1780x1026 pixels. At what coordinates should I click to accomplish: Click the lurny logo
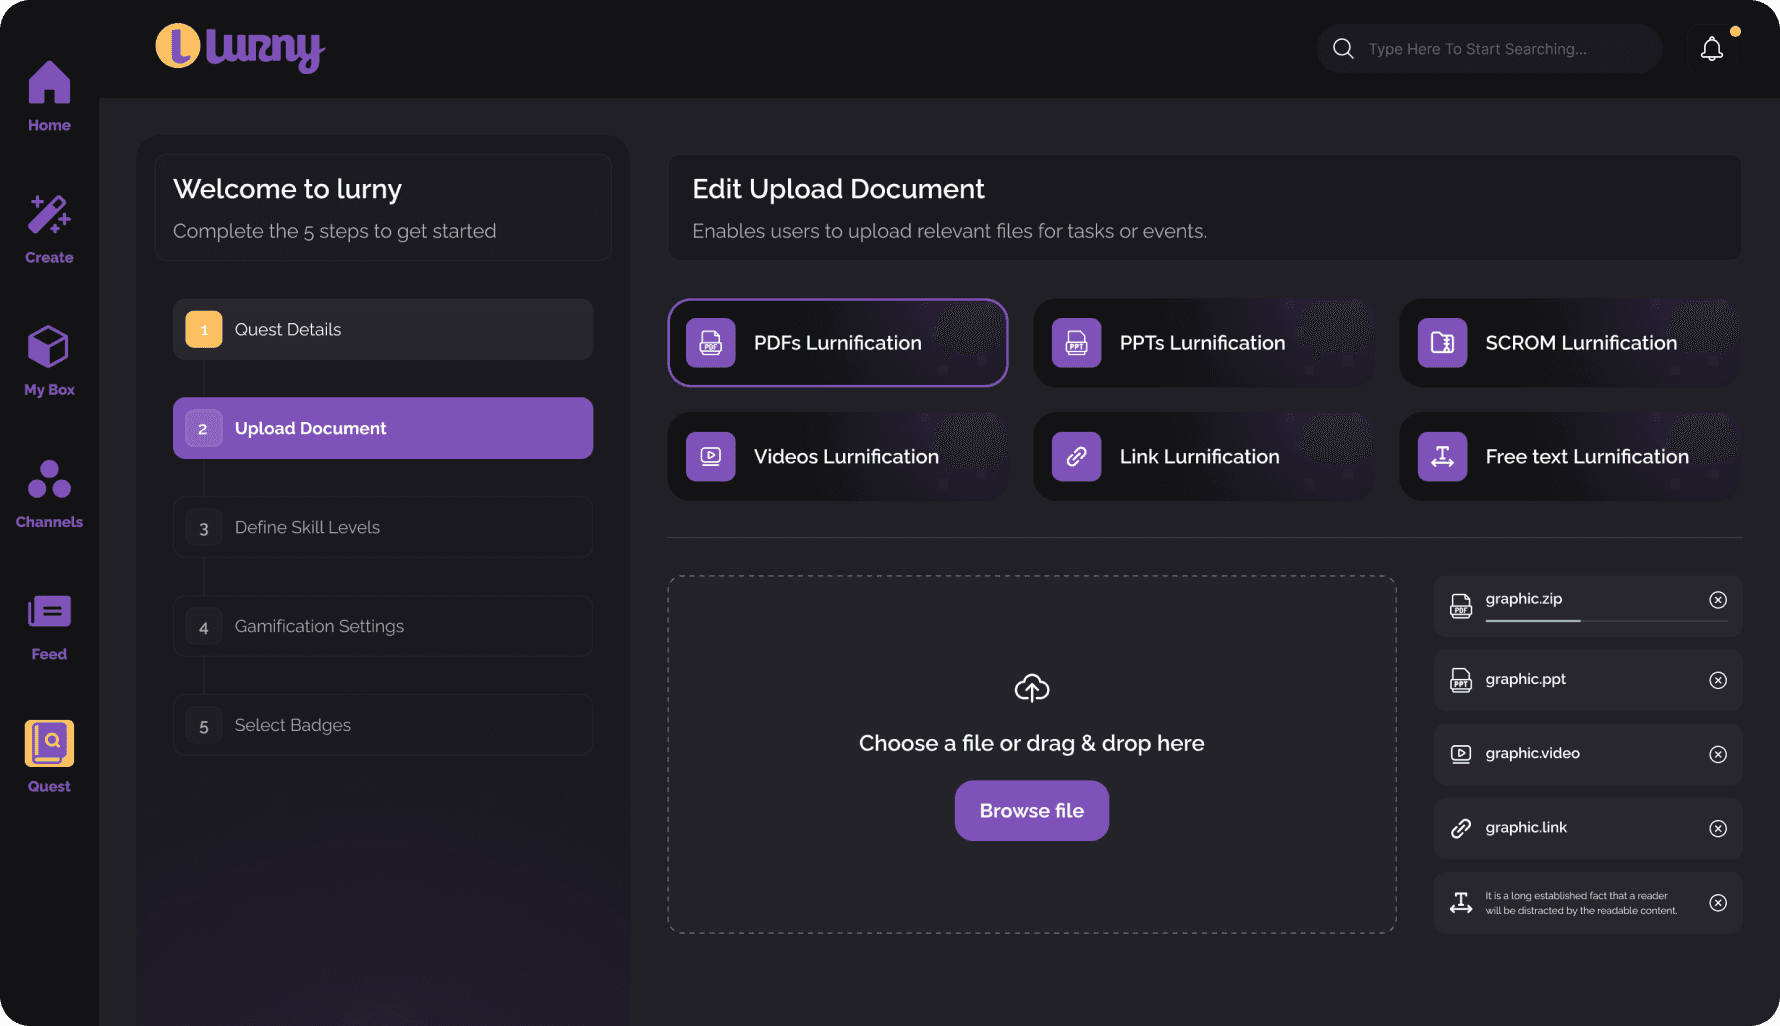(240, 48)
